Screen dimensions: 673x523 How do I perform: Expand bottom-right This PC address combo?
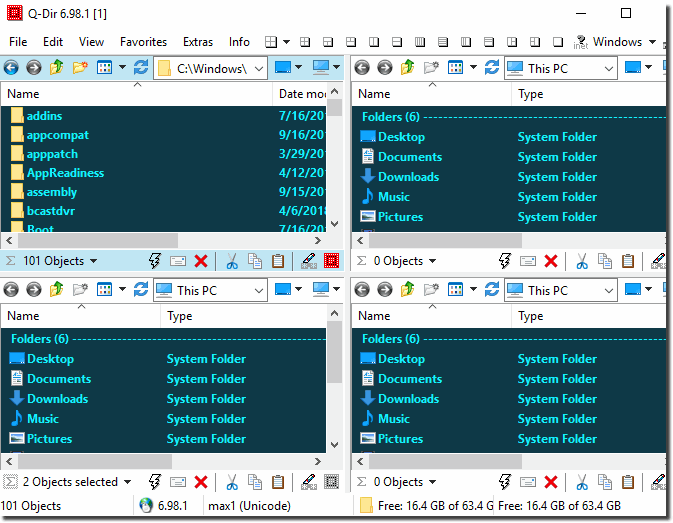click(609, 290)
